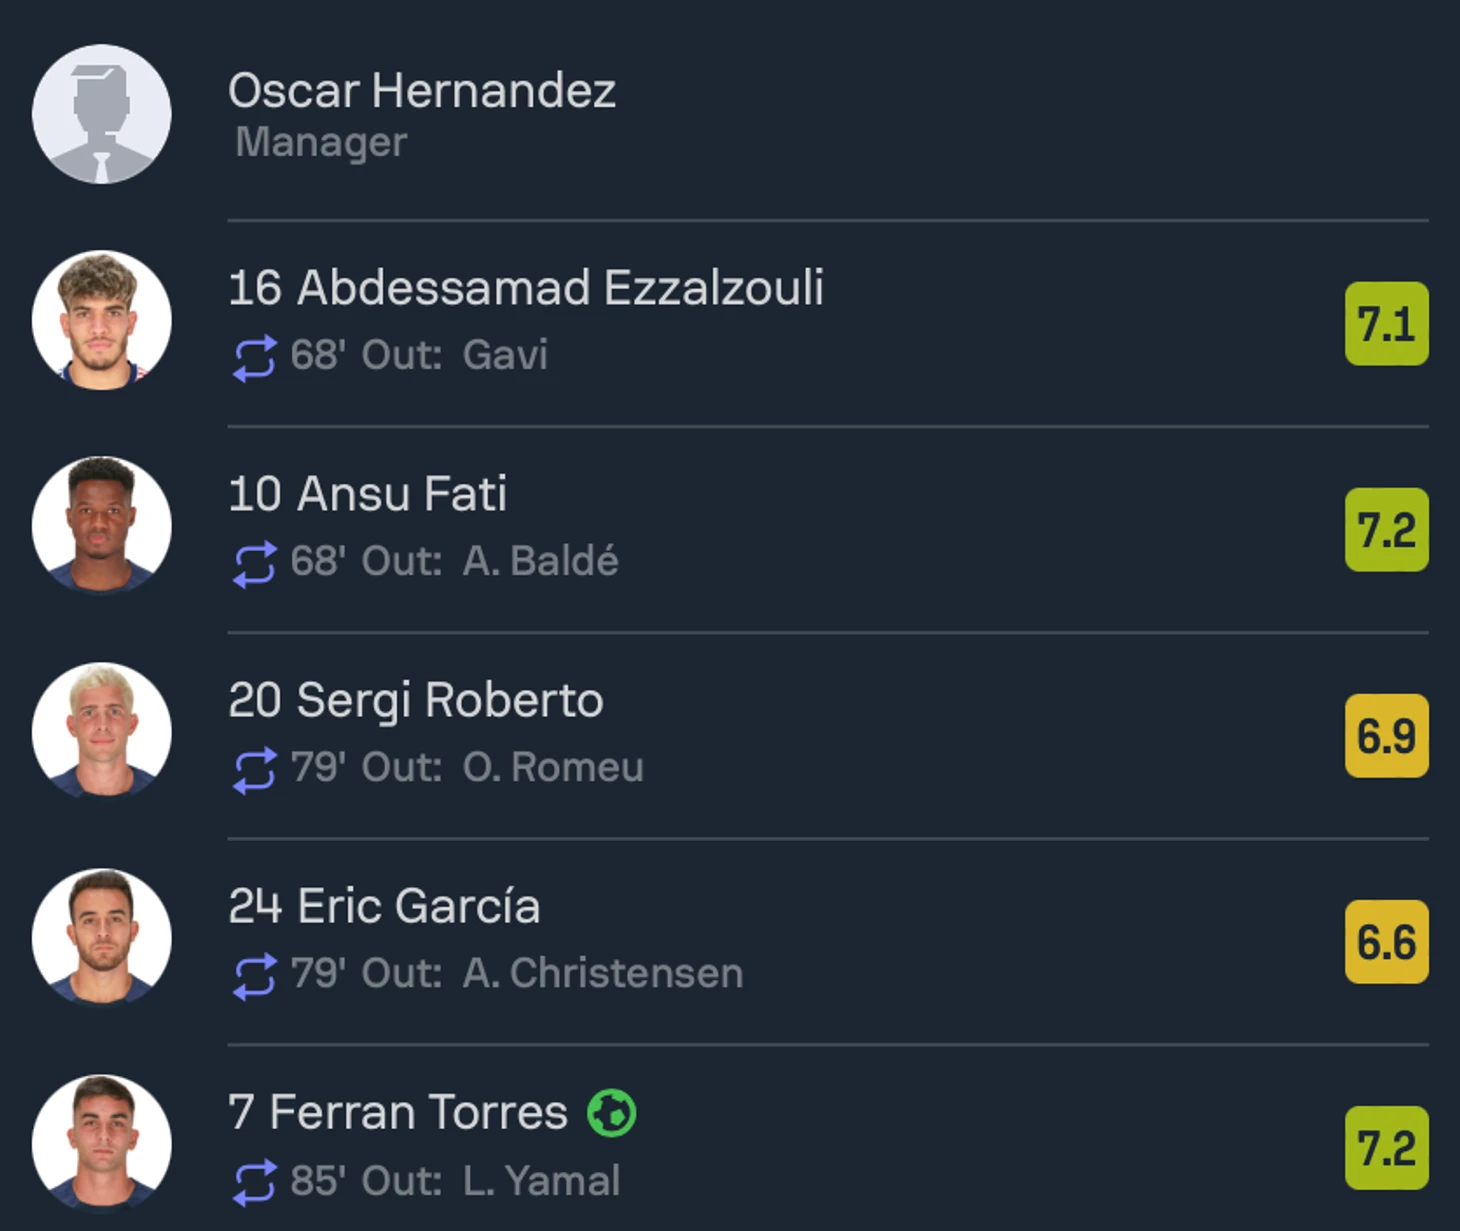Open Abdessamad Ezzalzouli's player photo

coord(101,320)
